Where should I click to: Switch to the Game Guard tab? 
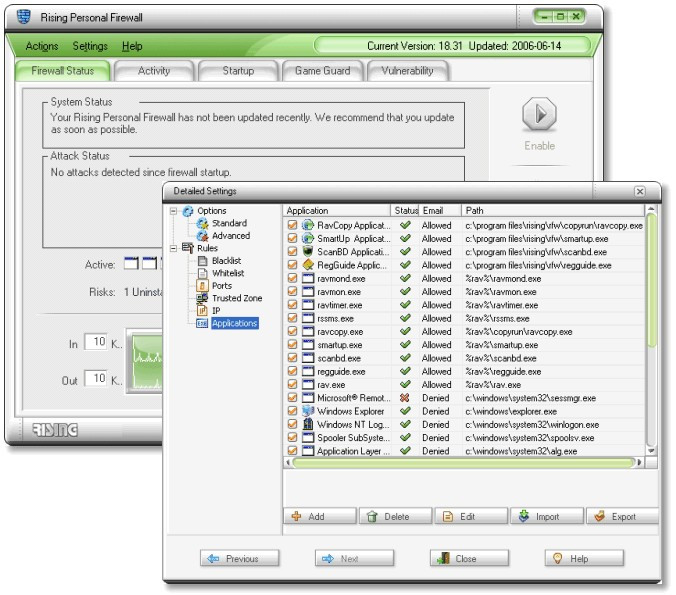point(322,71)
